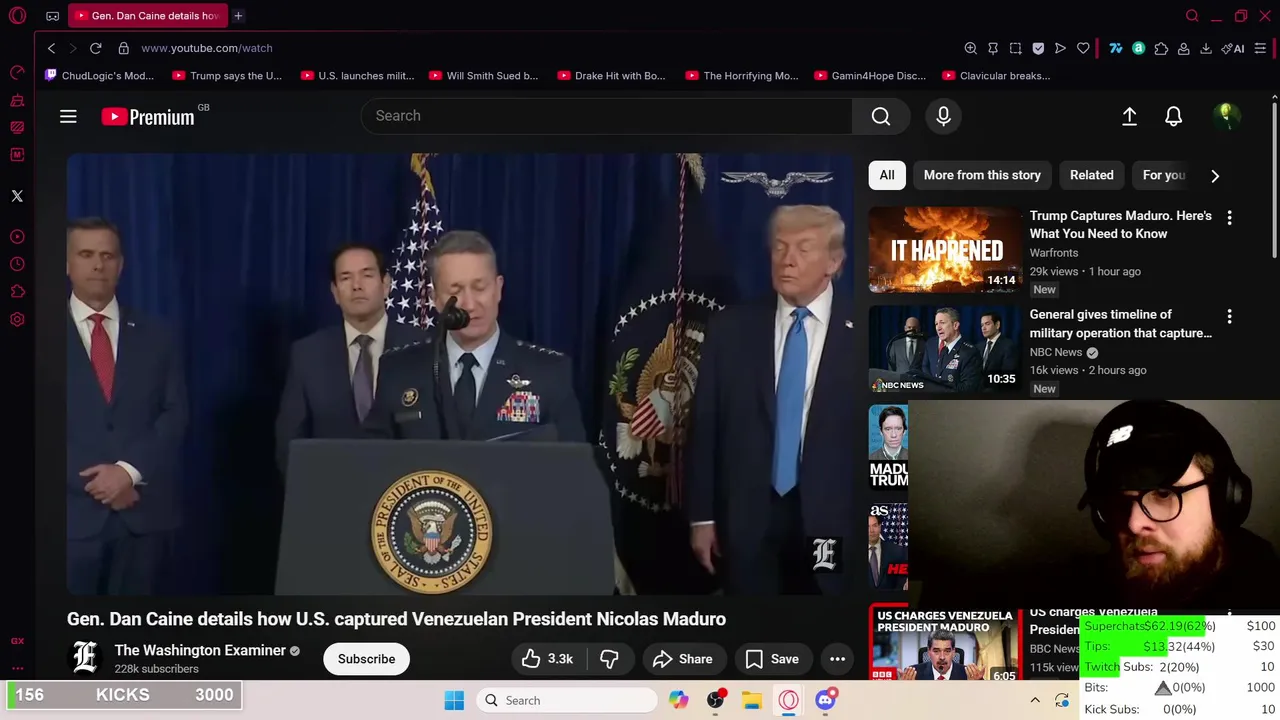Like the video with thumbs up

pos(548,659)
